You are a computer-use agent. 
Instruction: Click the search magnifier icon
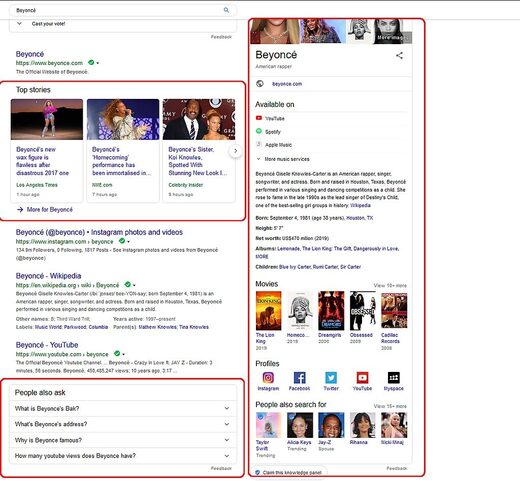pyautogui.click(x=226, y=10)
